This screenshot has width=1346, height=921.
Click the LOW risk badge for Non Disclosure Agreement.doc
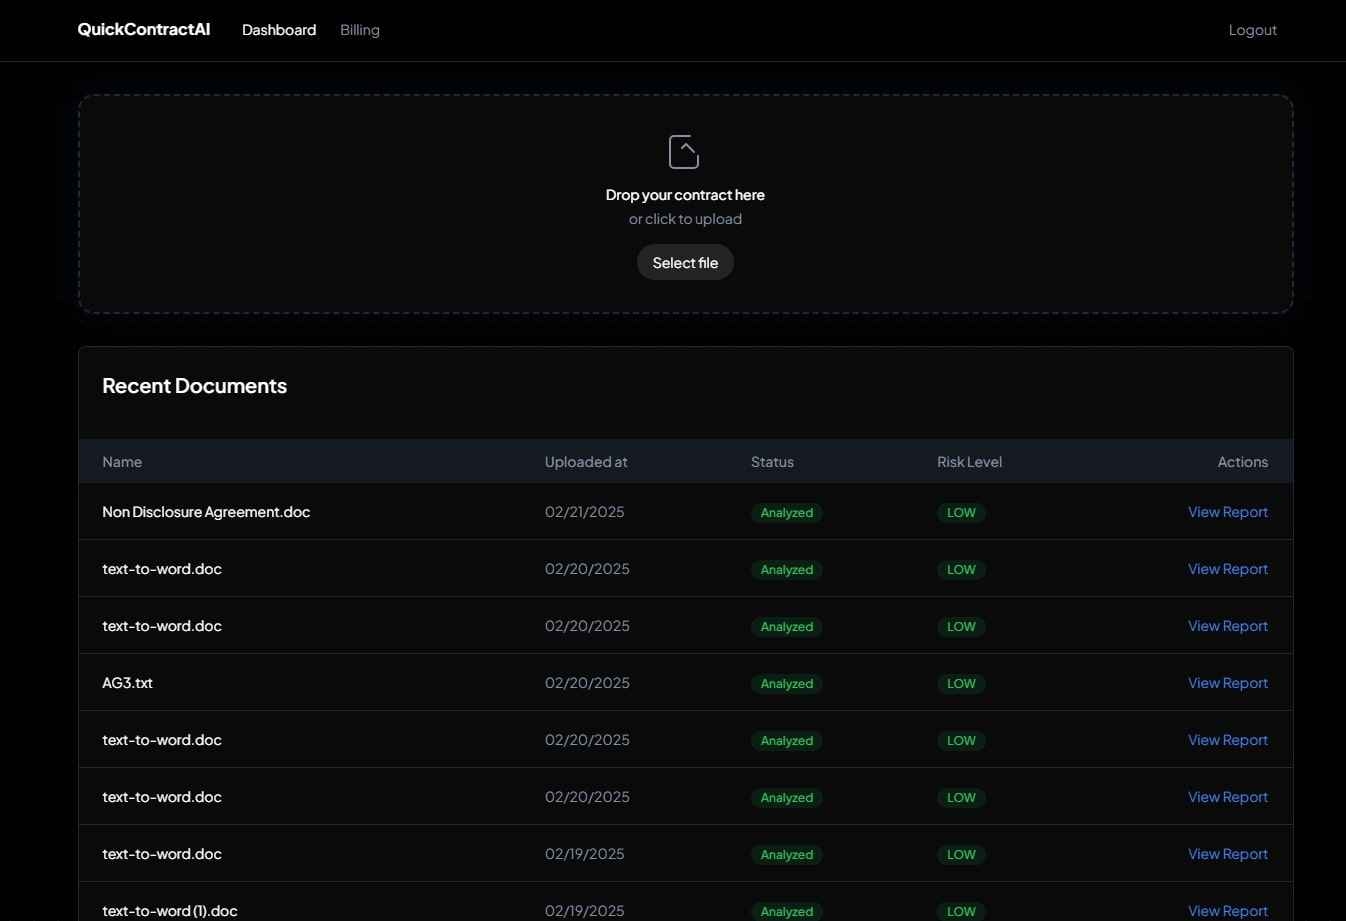point(961,513)
